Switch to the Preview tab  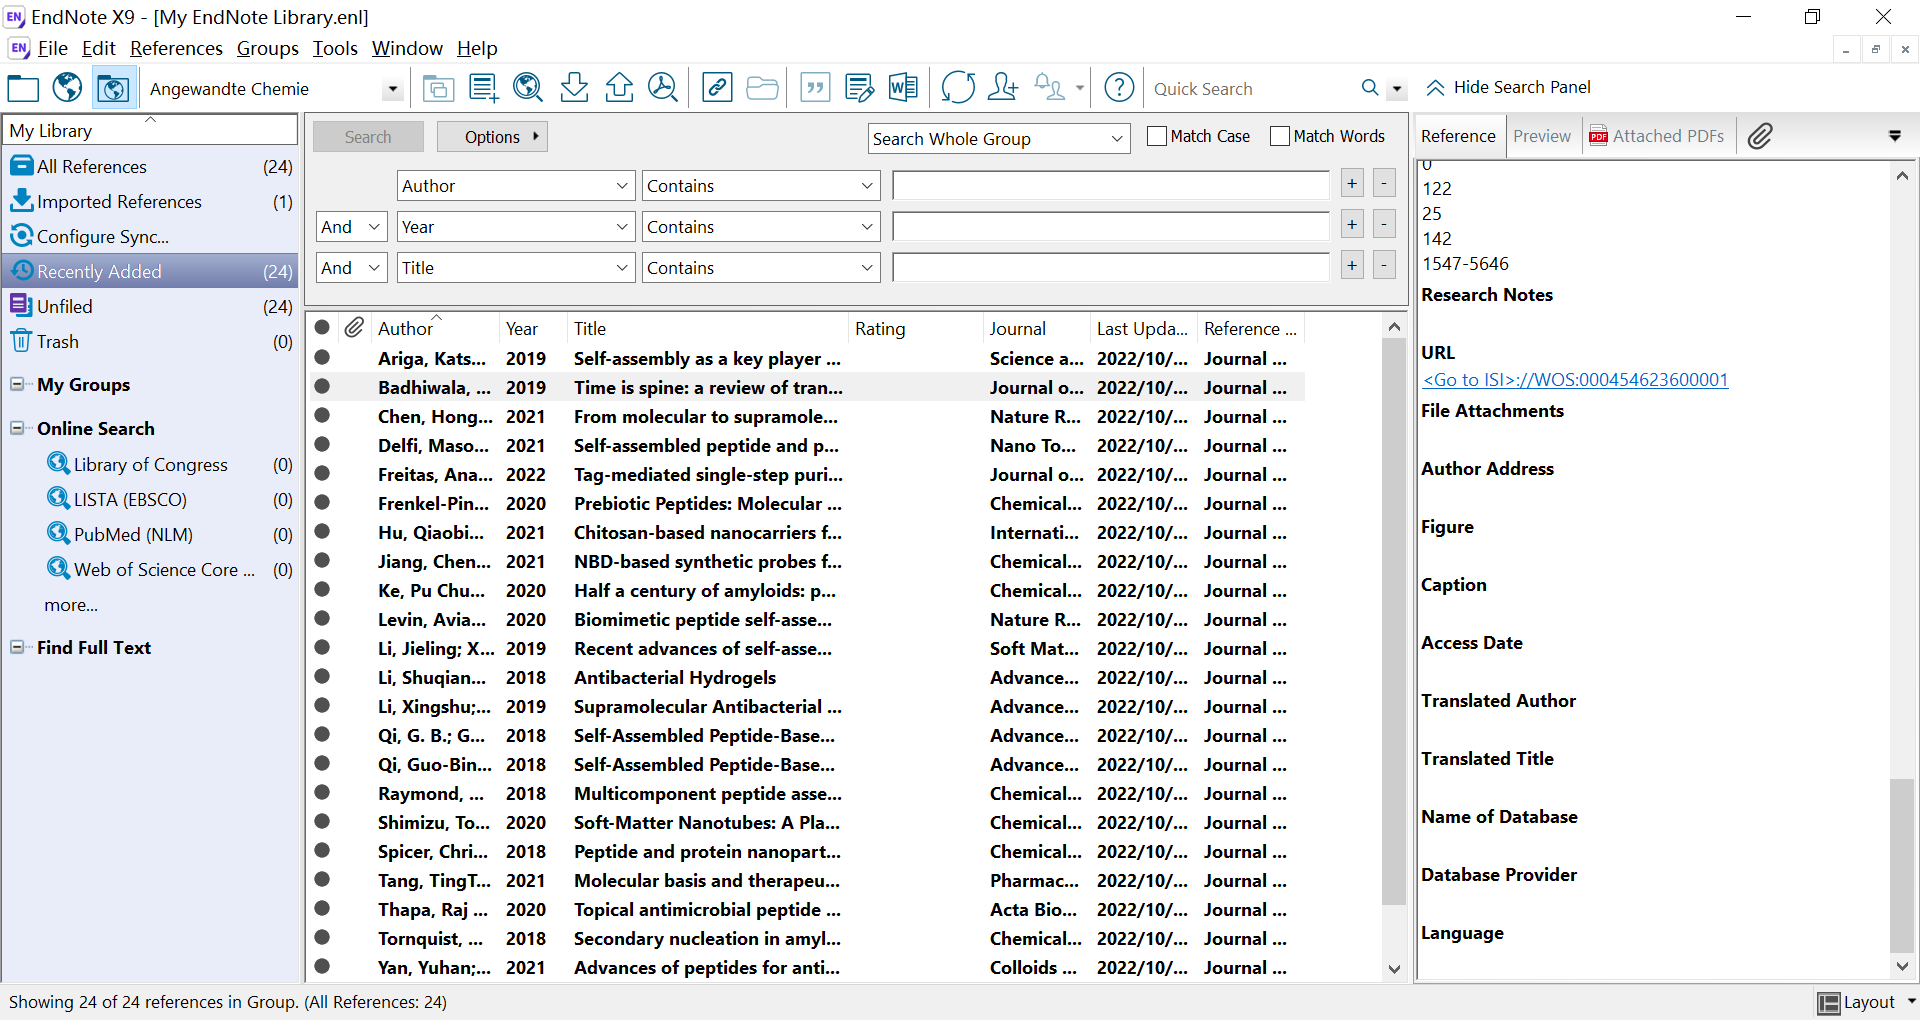pyautogui.click(x=1542, y=136)
